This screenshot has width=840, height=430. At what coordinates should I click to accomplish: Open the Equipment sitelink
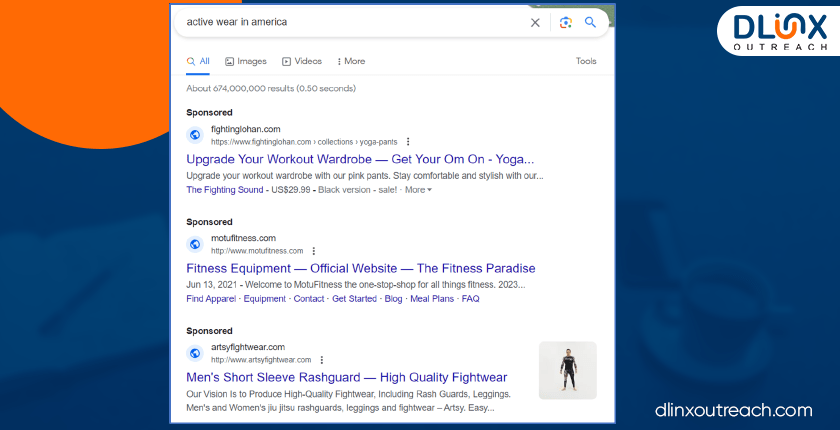pos(265,299)
